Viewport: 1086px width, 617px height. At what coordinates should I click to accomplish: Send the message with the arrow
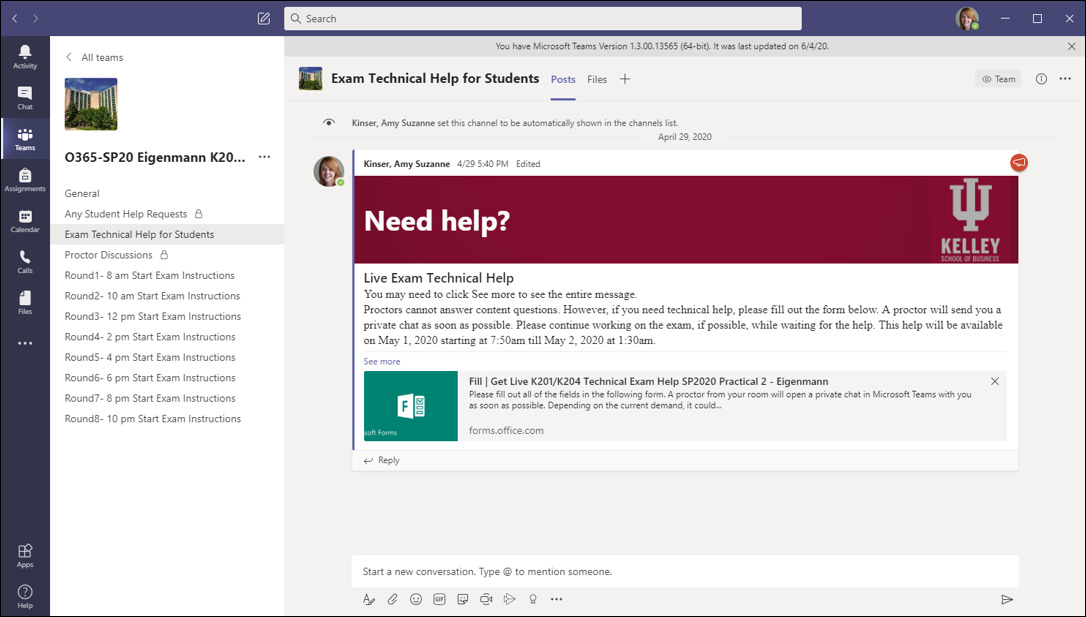[x=1007, y=599]
